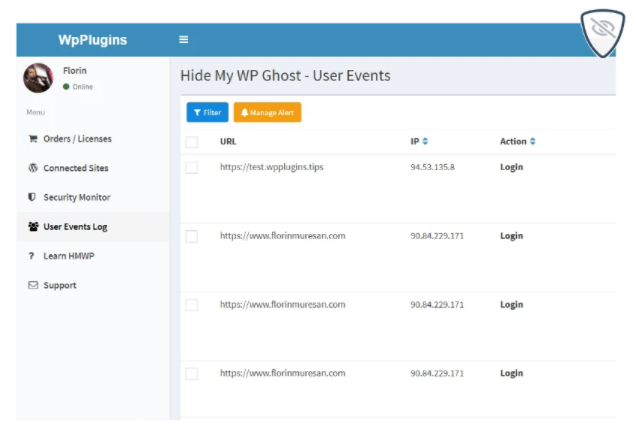Click the WpPlugins brand title

point(93,40)
